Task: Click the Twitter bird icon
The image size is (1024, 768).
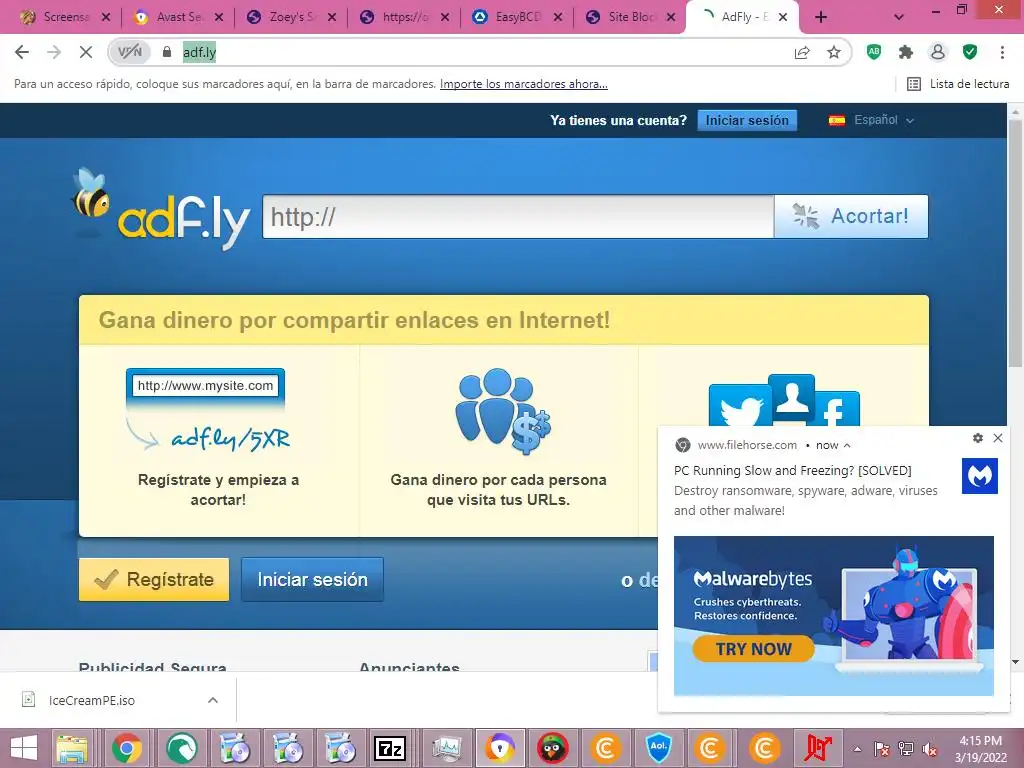Action: tap(741, 408)
